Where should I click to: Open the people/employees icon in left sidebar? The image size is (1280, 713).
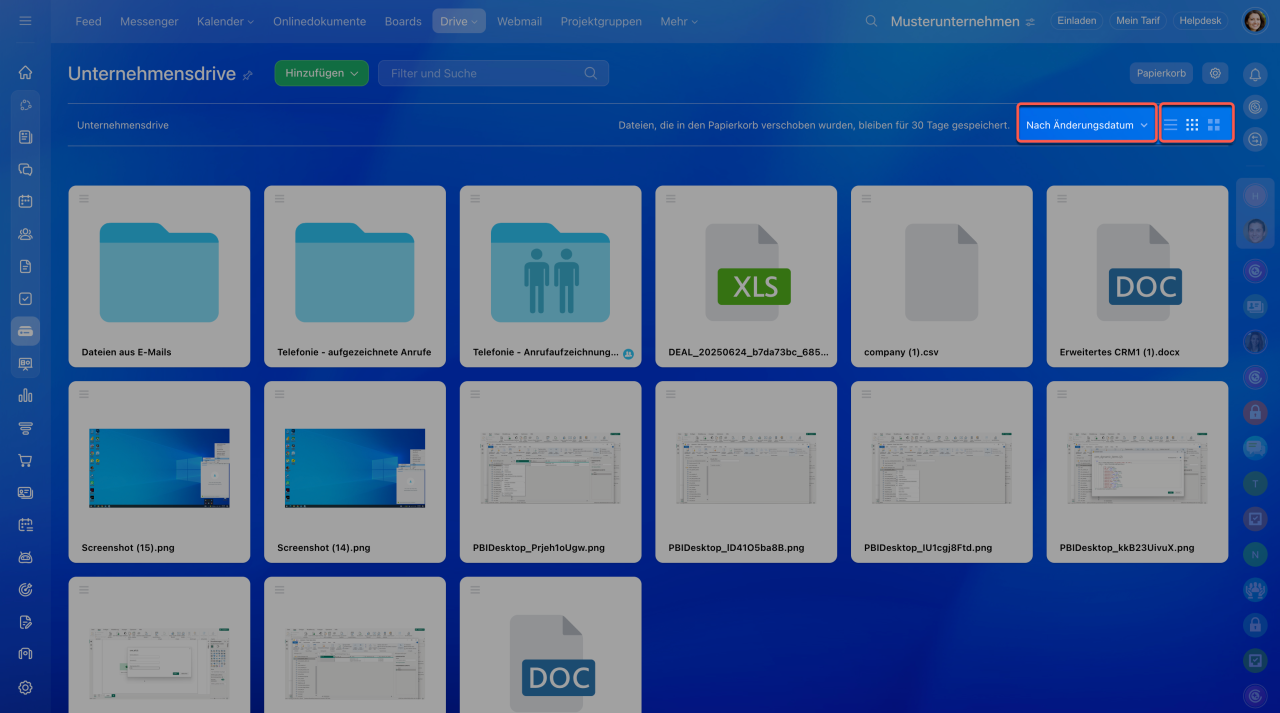point(25,234)
